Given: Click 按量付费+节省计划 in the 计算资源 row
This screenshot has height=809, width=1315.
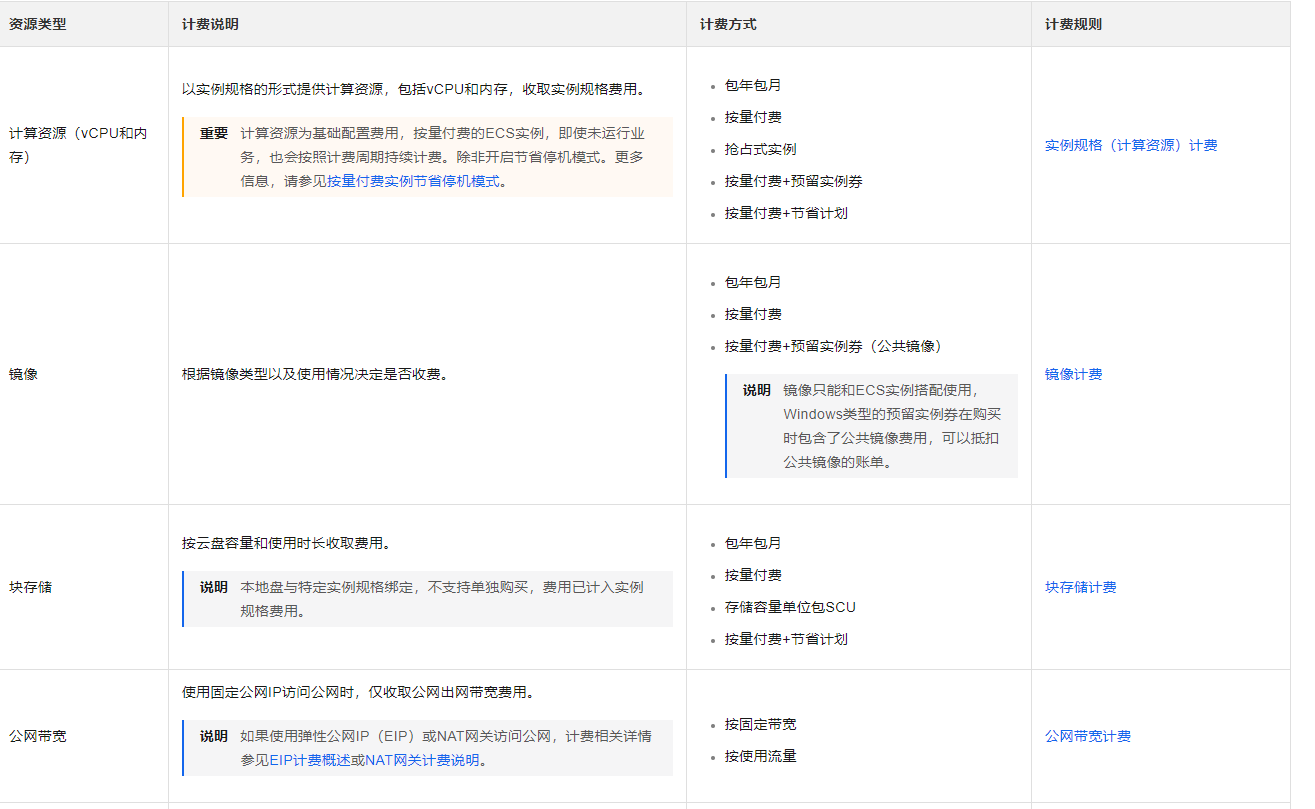Looking at the screenshot, I should pos(786,213).
